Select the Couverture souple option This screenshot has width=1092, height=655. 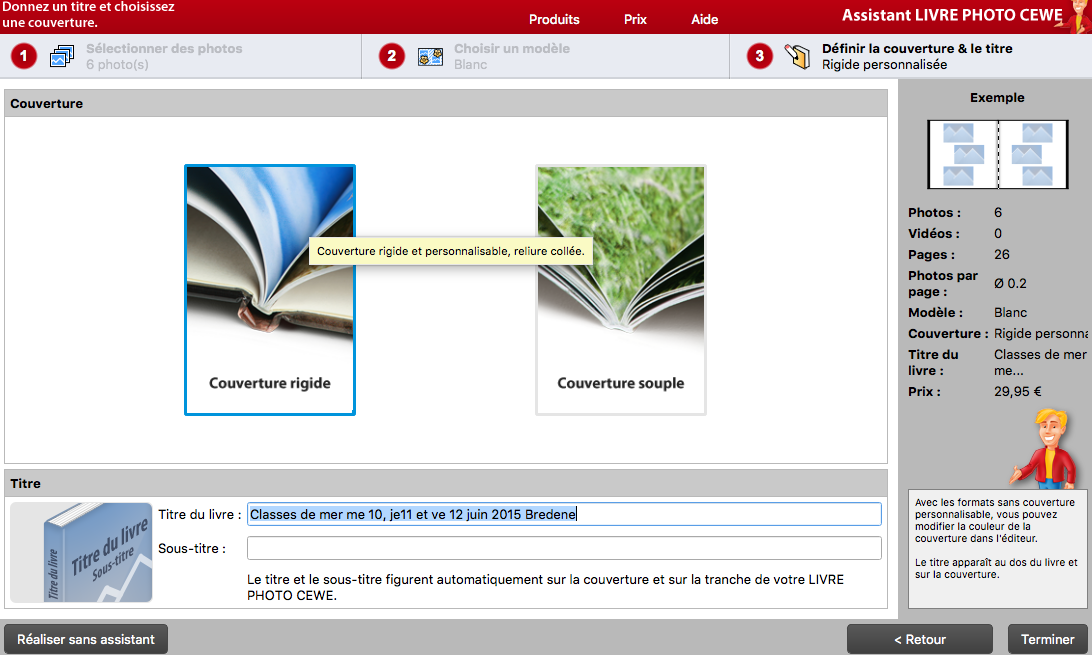coord(621,290)
